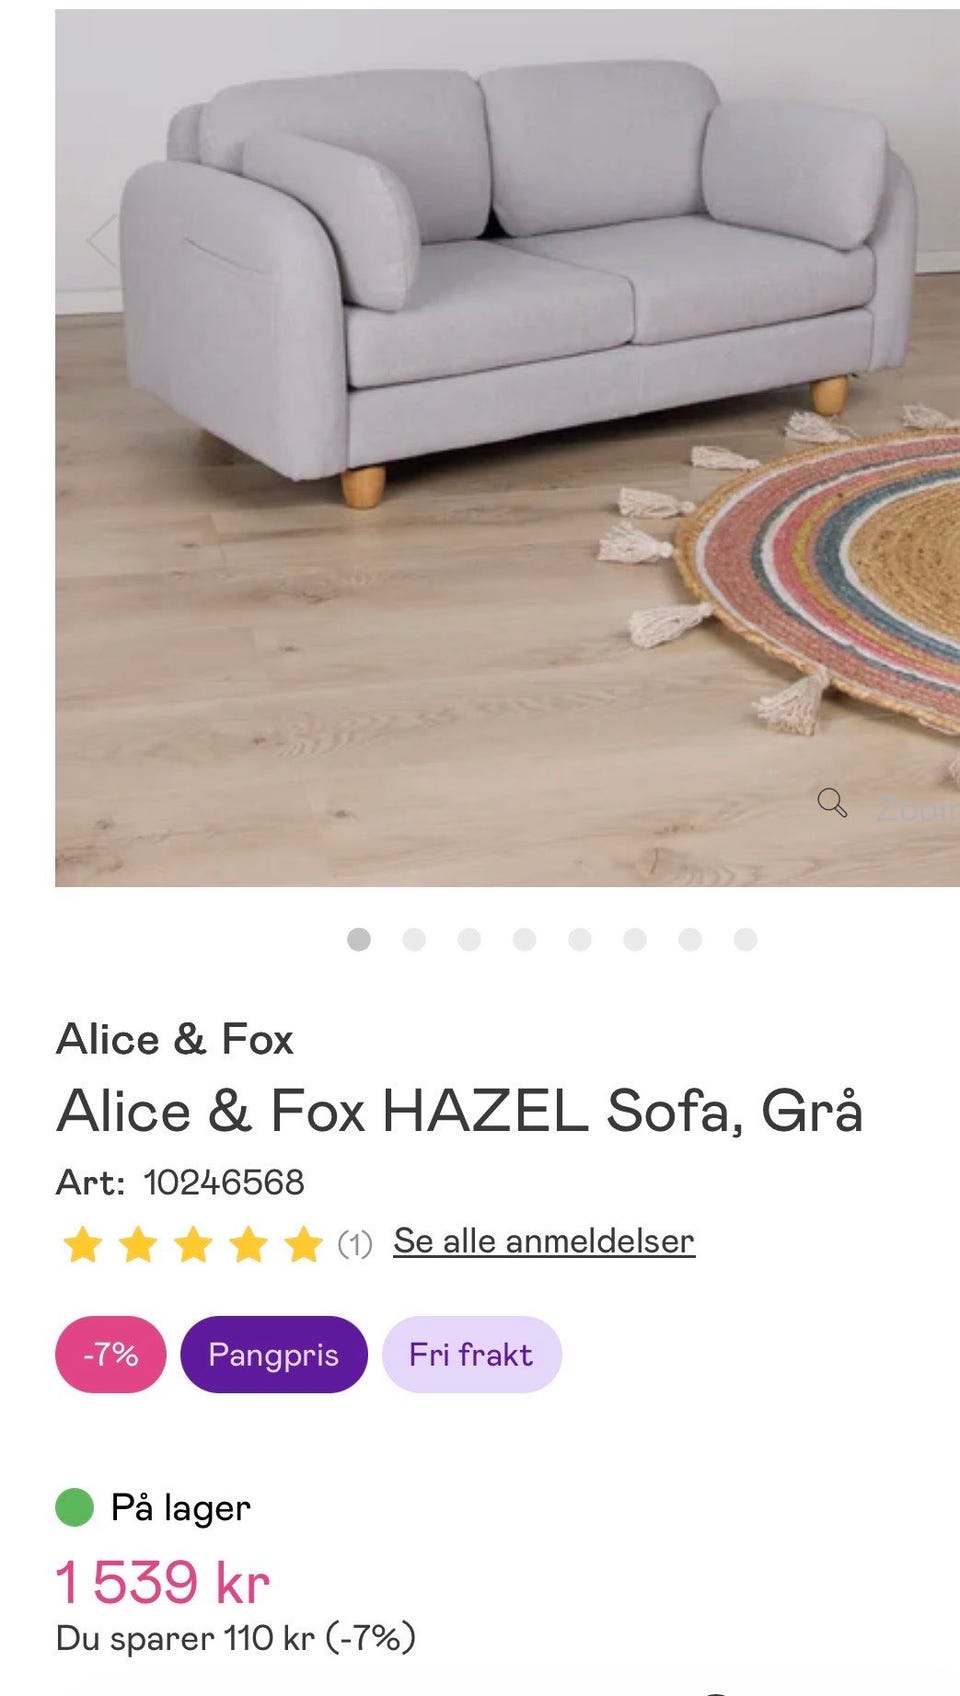The width and height of the screenshot is (960, 1696).
Task: Select the last image carousel dot
Action: click(x=745, y=939)
